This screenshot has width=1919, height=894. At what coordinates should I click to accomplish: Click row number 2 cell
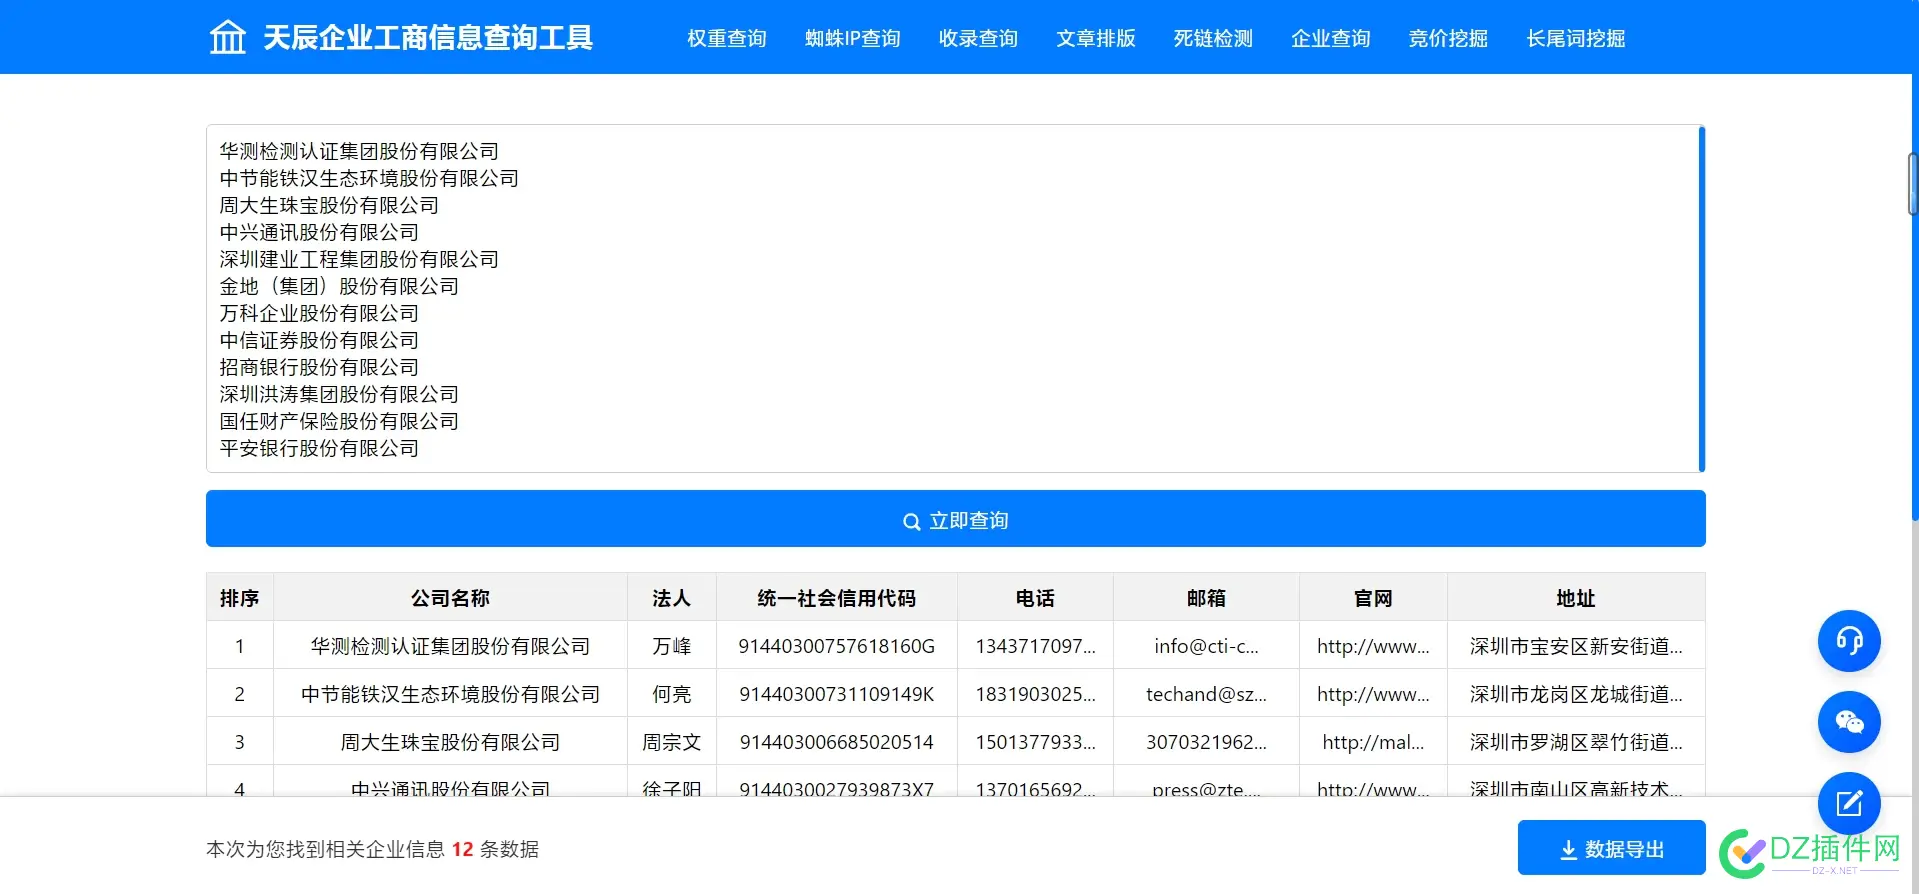(x=240, y=694)
